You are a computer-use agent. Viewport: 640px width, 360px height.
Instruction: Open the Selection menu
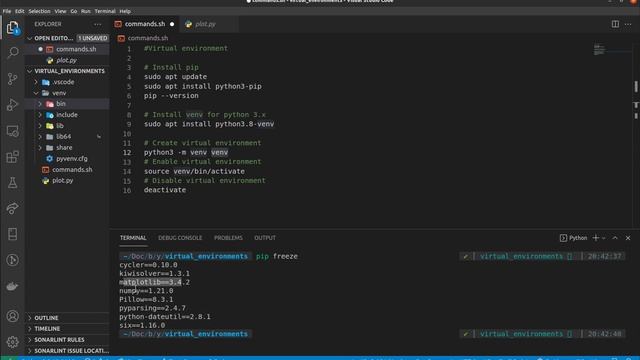[x=39, y=11]
